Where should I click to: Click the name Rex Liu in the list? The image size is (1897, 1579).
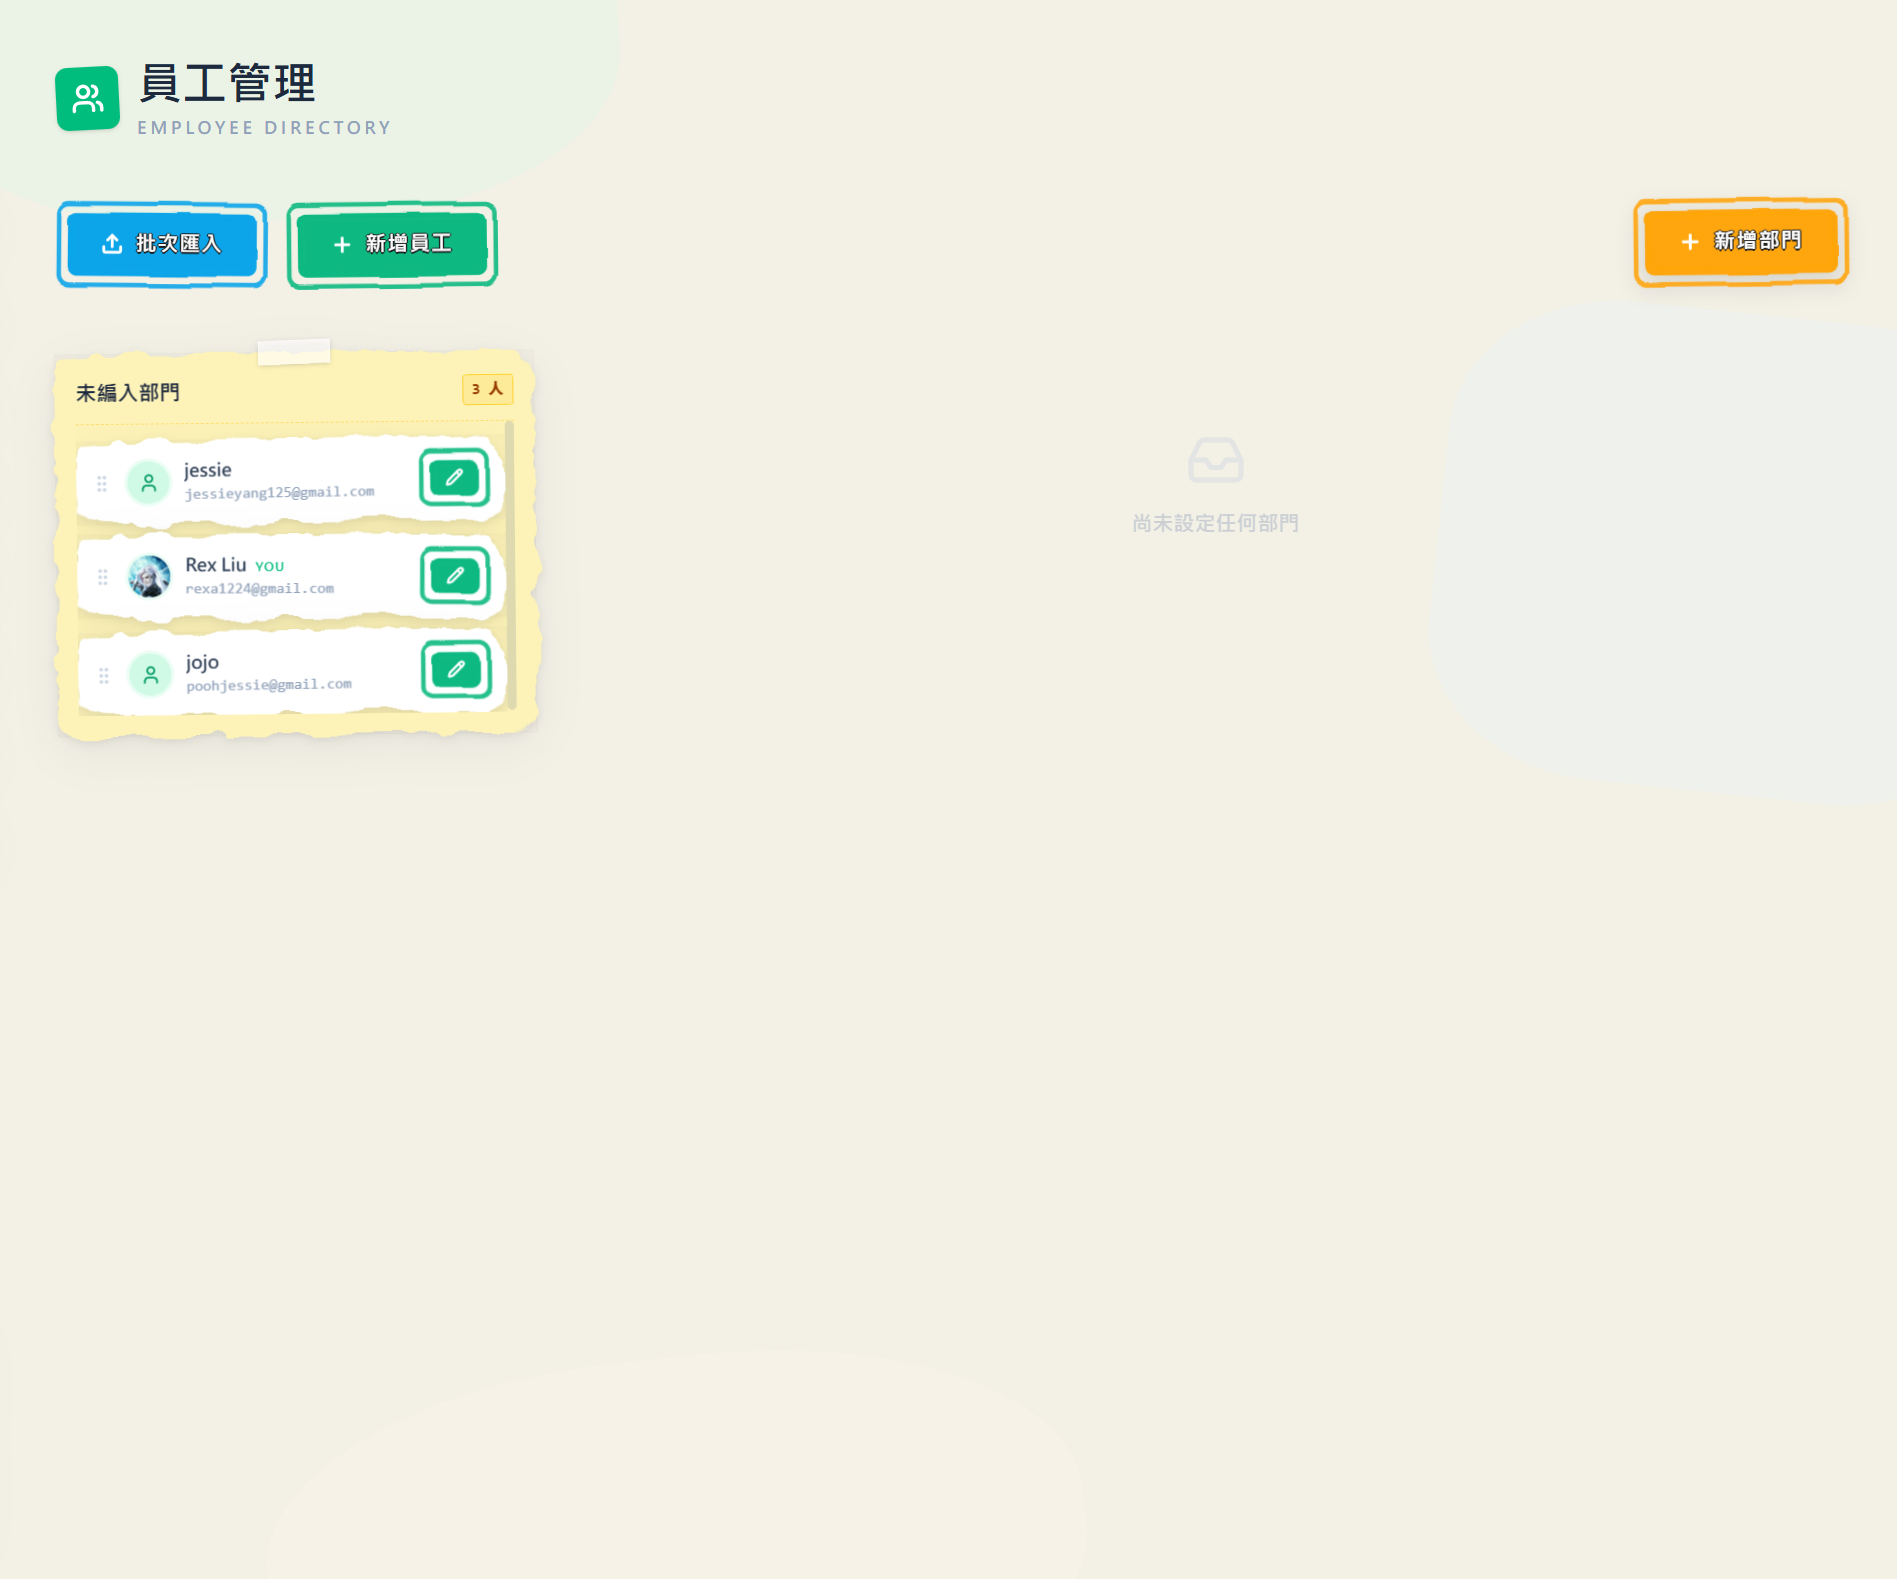click(216, 565)
